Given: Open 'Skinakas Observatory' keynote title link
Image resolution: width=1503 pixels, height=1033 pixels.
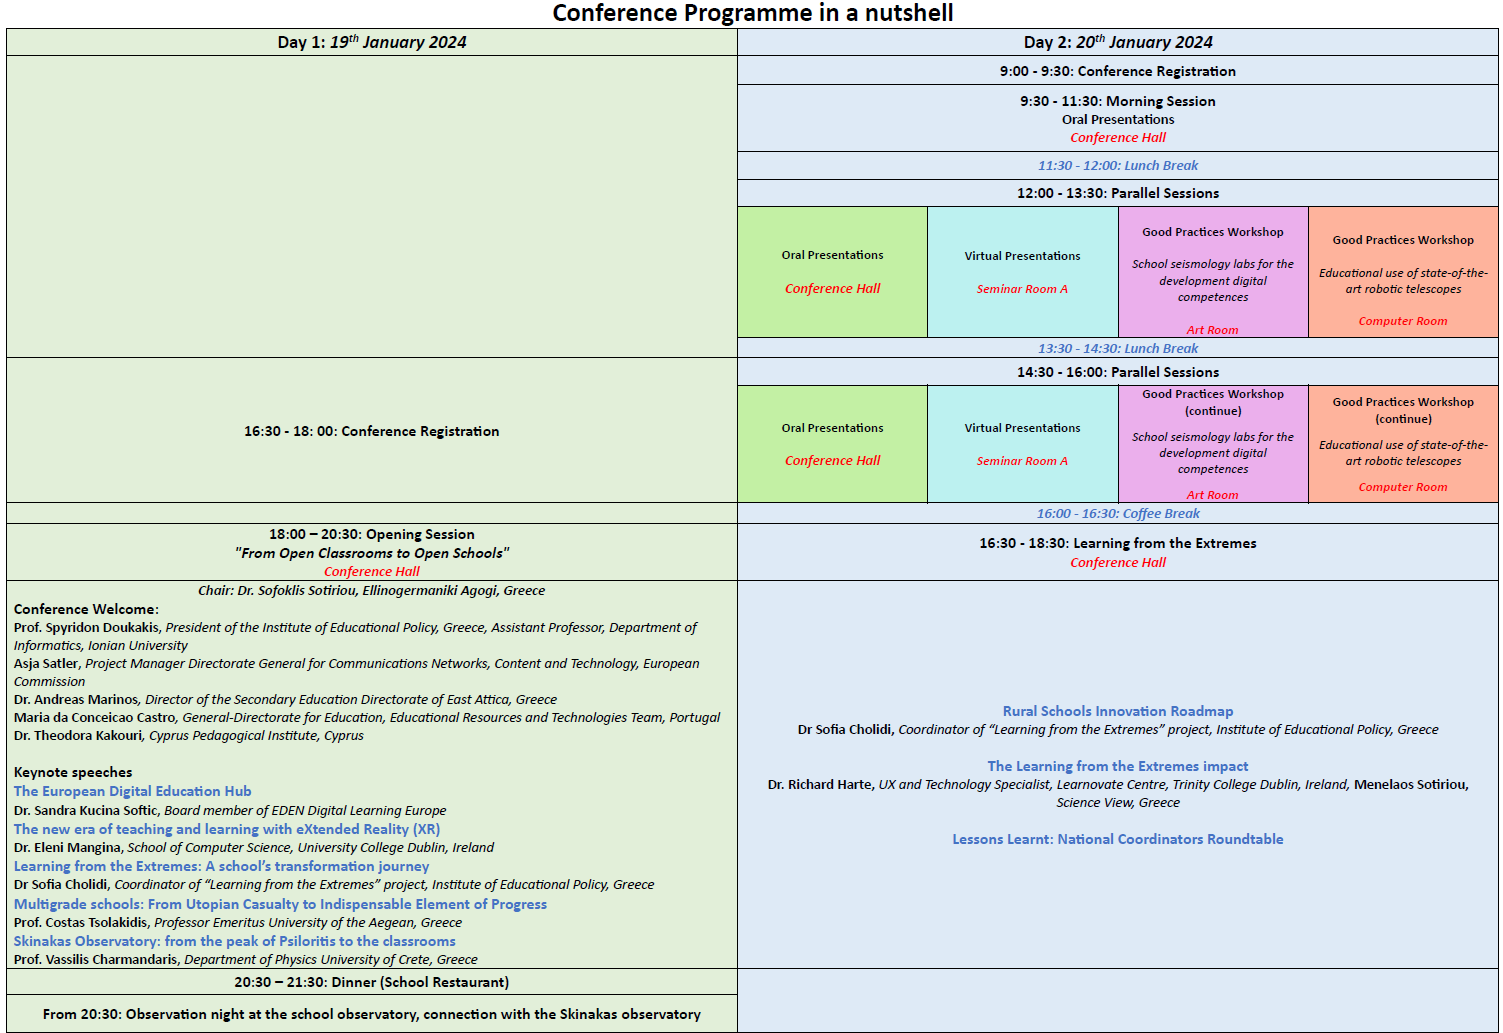Looking at the screenshot, I should click(x=234, y=941).
